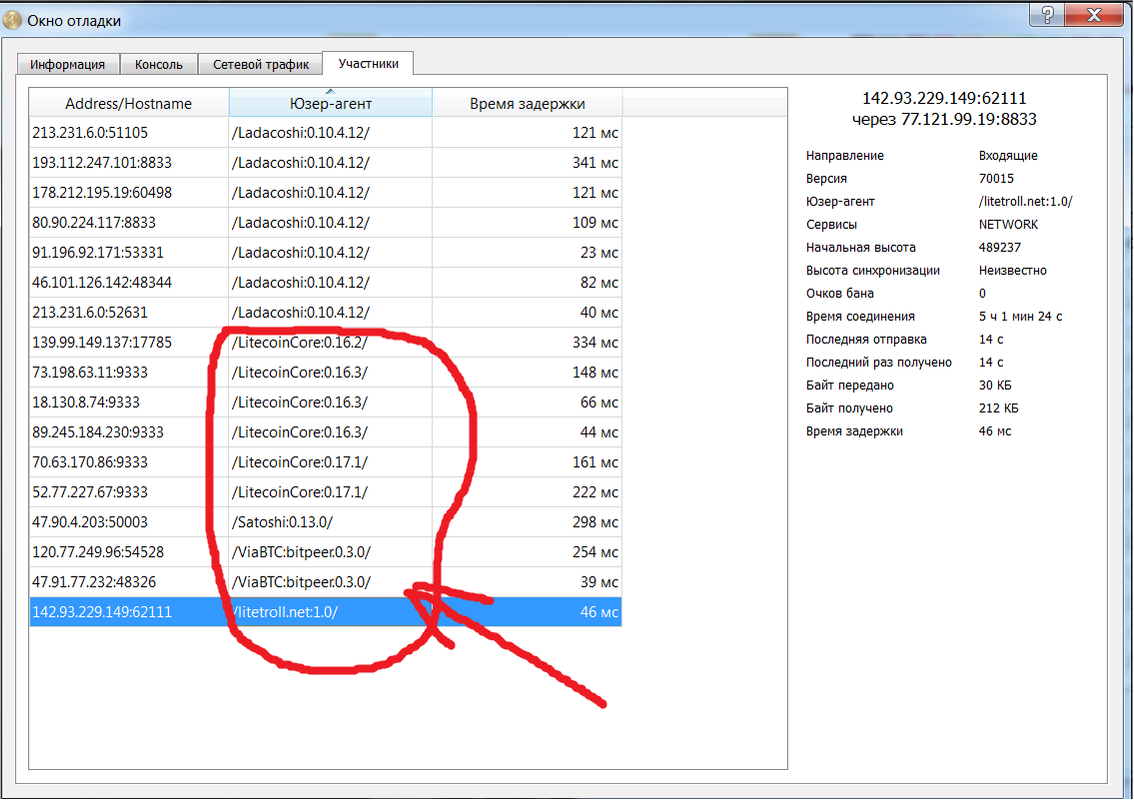Click the Байт передано value 30 КБ
1134x800 pixels.
[995, 386]
